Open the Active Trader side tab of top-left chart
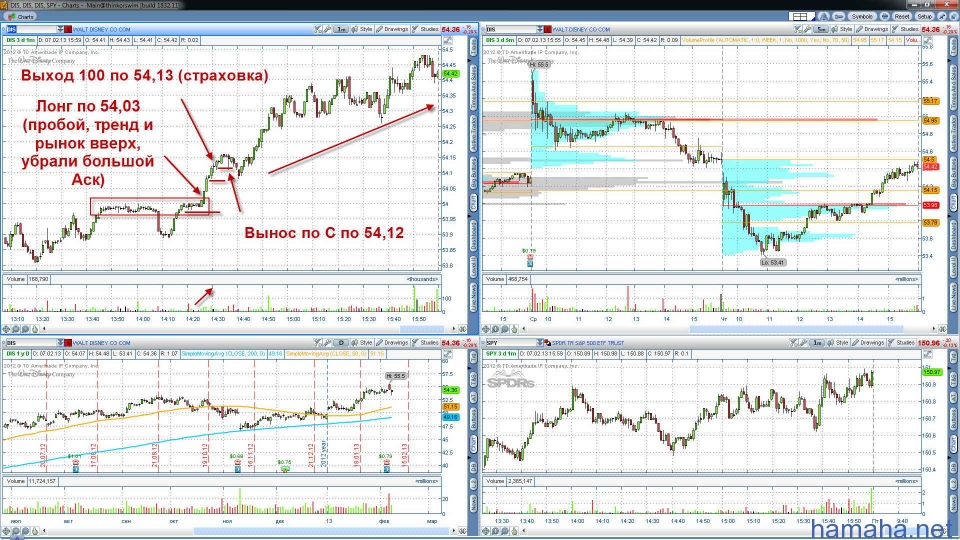 pyautogui.click(x=473, y=133)
